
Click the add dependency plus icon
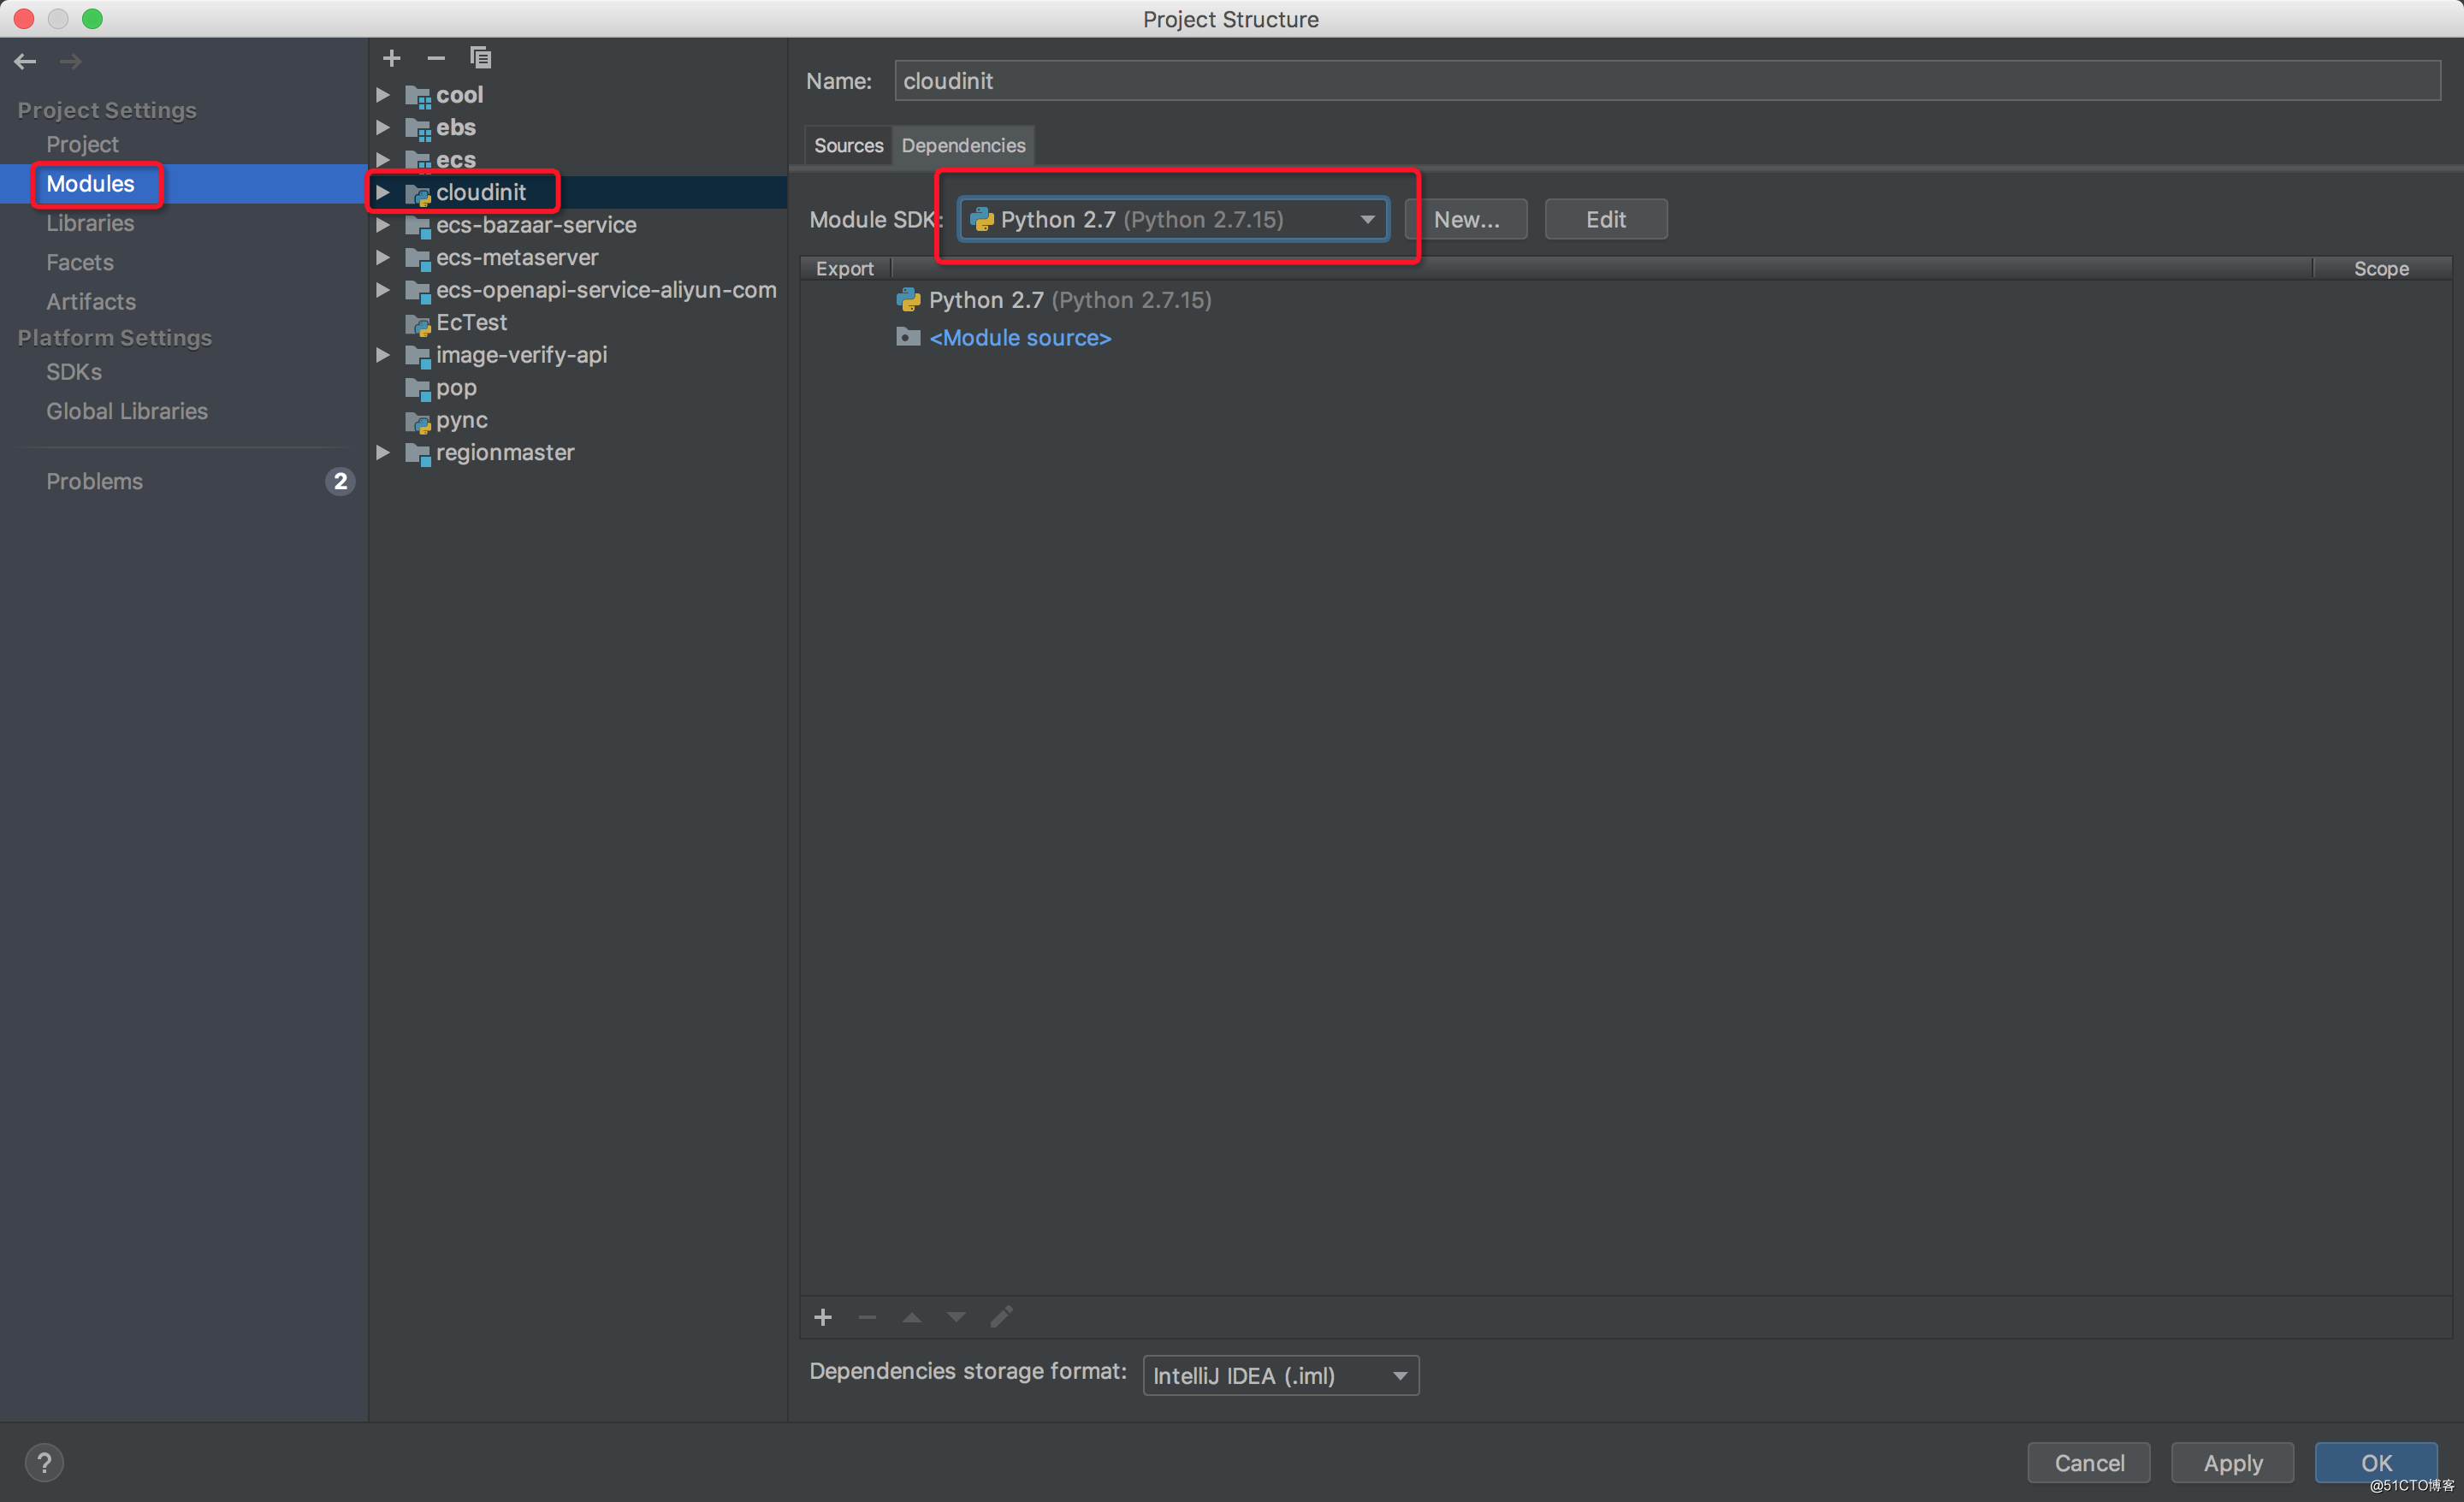click(x=822, y=1317)
